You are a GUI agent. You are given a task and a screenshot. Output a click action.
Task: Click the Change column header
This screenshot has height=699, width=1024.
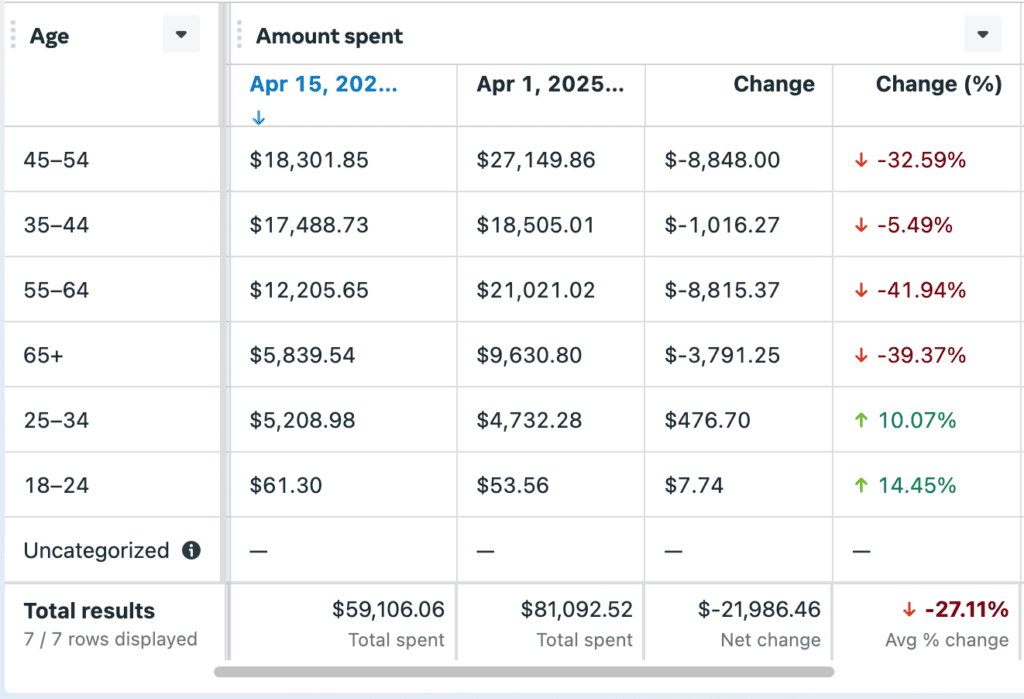click(x=773, y=84)
